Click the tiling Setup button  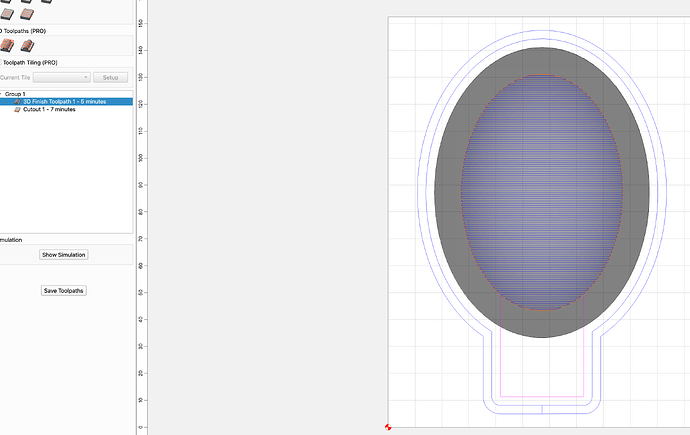[x=110, y=77]
